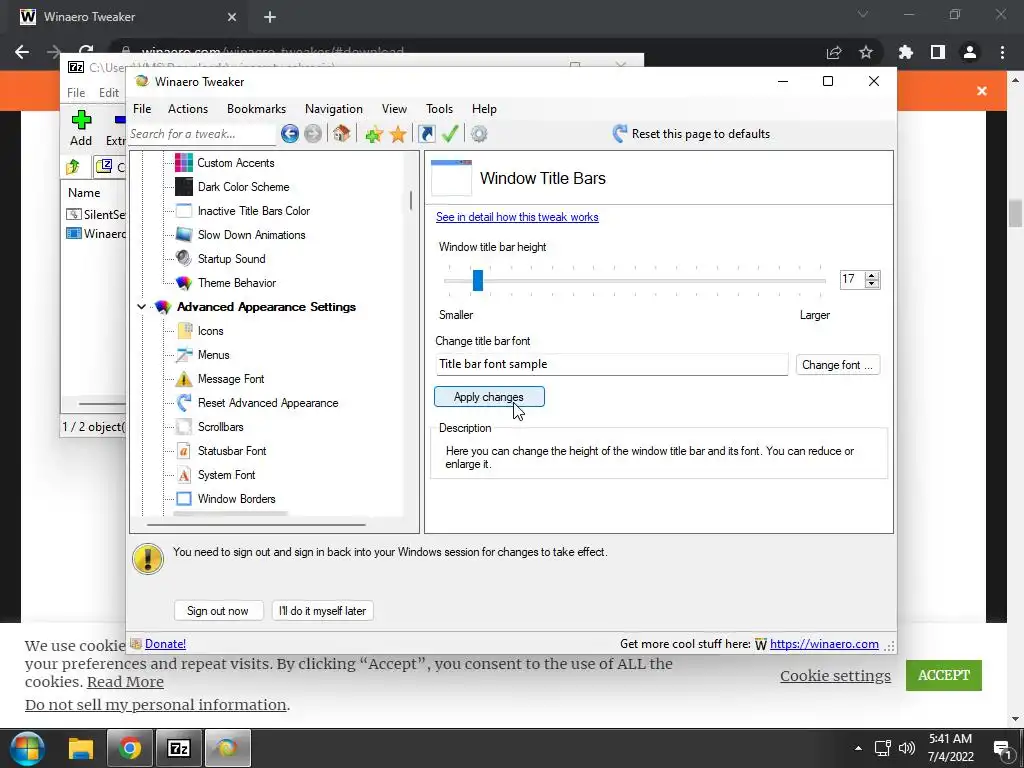Open Chrome three-dot menu
The width and height of the screenshot is (1024, 768).
coord(1002,52)
